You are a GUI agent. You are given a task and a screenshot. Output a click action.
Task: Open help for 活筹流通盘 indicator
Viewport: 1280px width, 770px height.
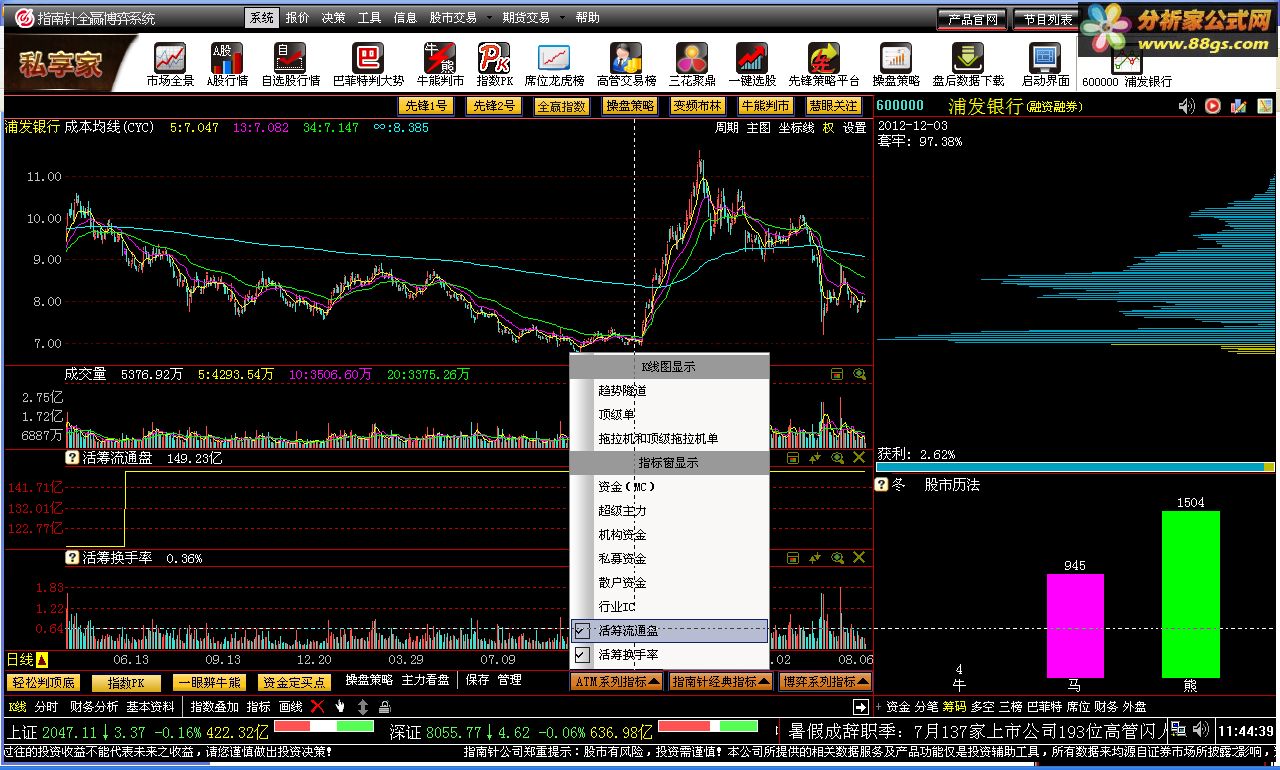72,458
